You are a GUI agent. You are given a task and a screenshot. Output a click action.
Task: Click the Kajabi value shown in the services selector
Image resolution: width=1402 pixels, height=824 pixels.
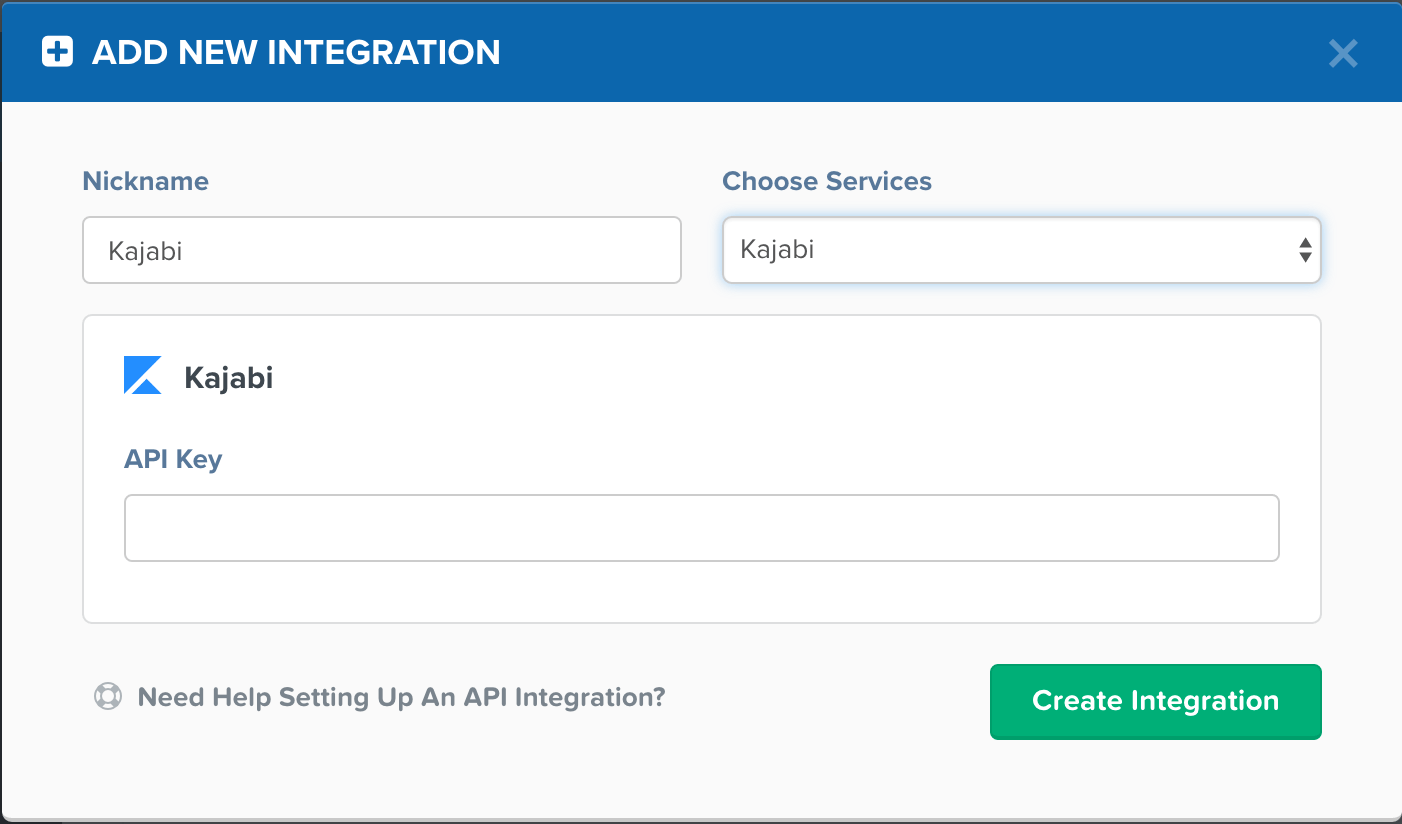[x=777, y=250]
